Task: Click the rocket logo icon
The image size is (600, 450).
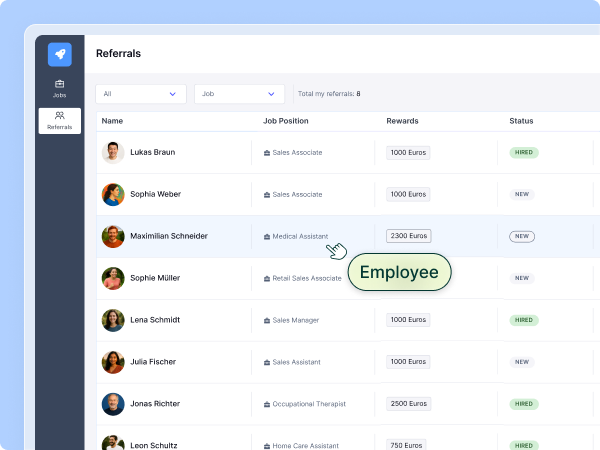Action: point(60,55)
